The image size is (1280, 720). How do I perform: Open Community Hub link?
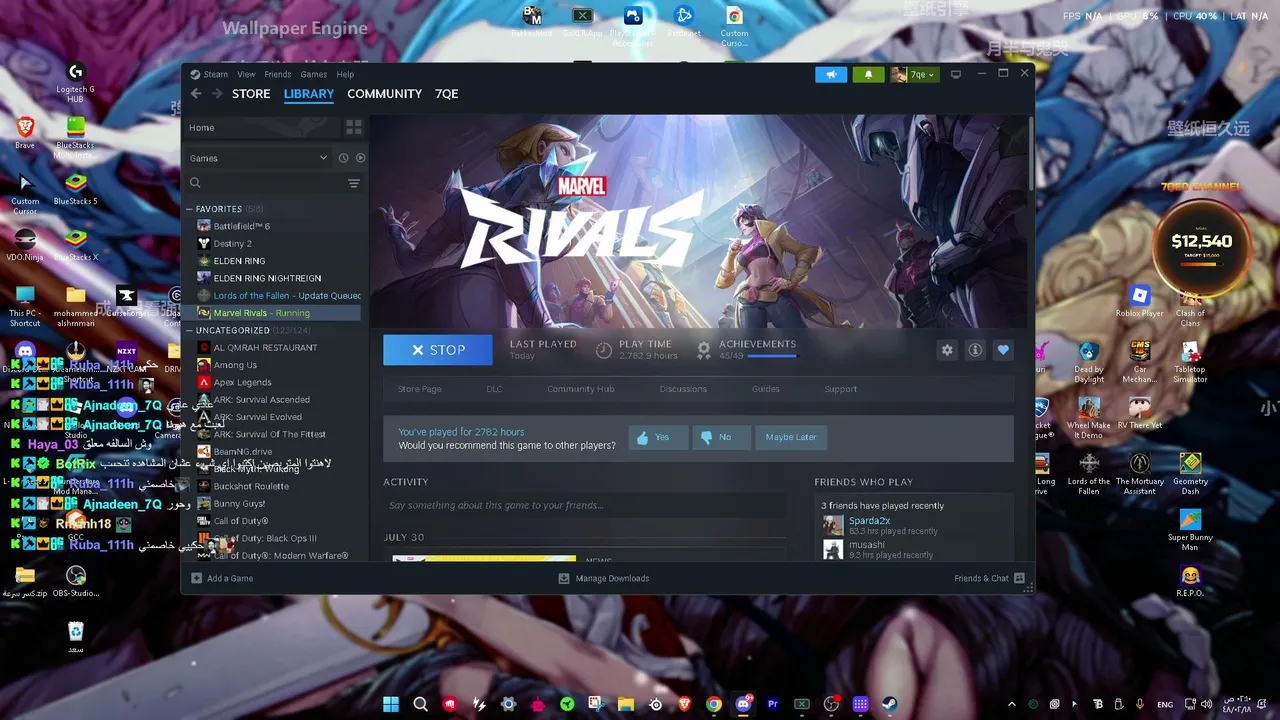(x=580, y=389)
